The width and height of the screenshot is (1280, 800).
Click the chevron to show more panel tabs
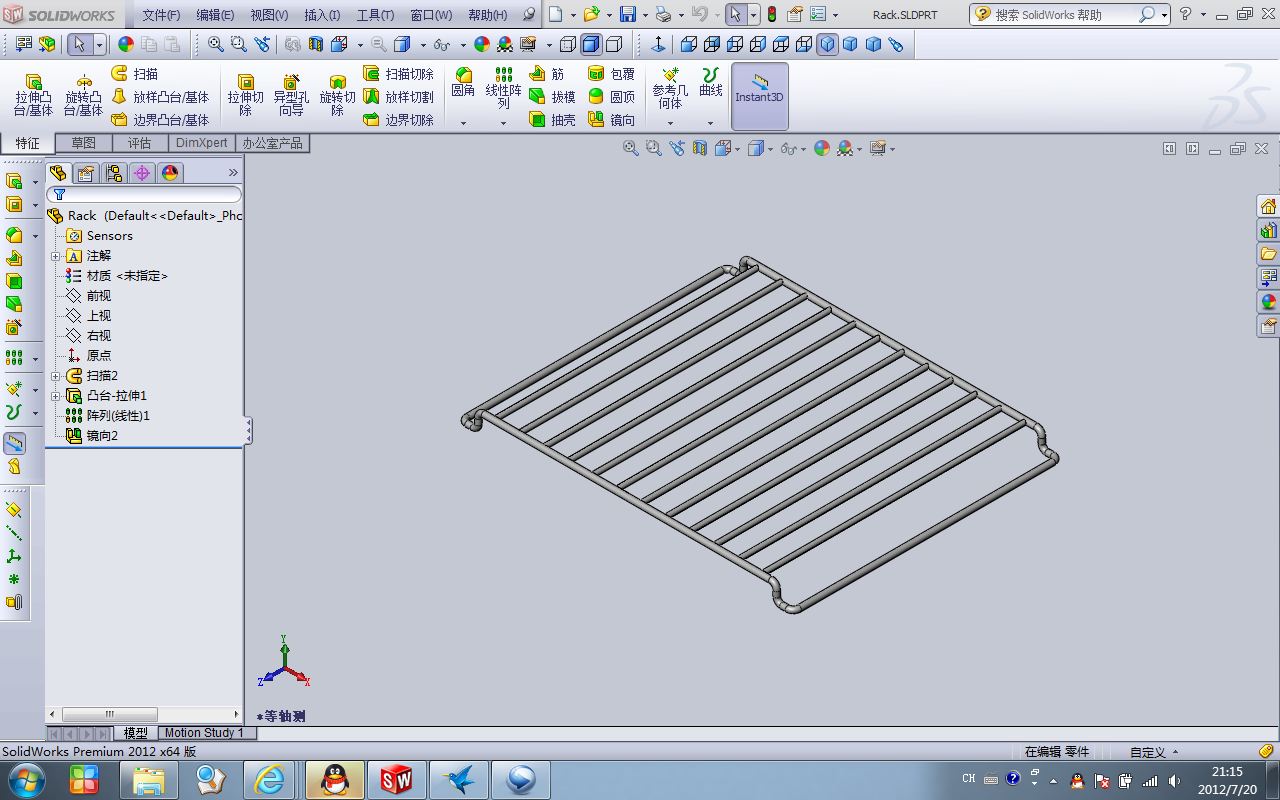tap(233, 172)
